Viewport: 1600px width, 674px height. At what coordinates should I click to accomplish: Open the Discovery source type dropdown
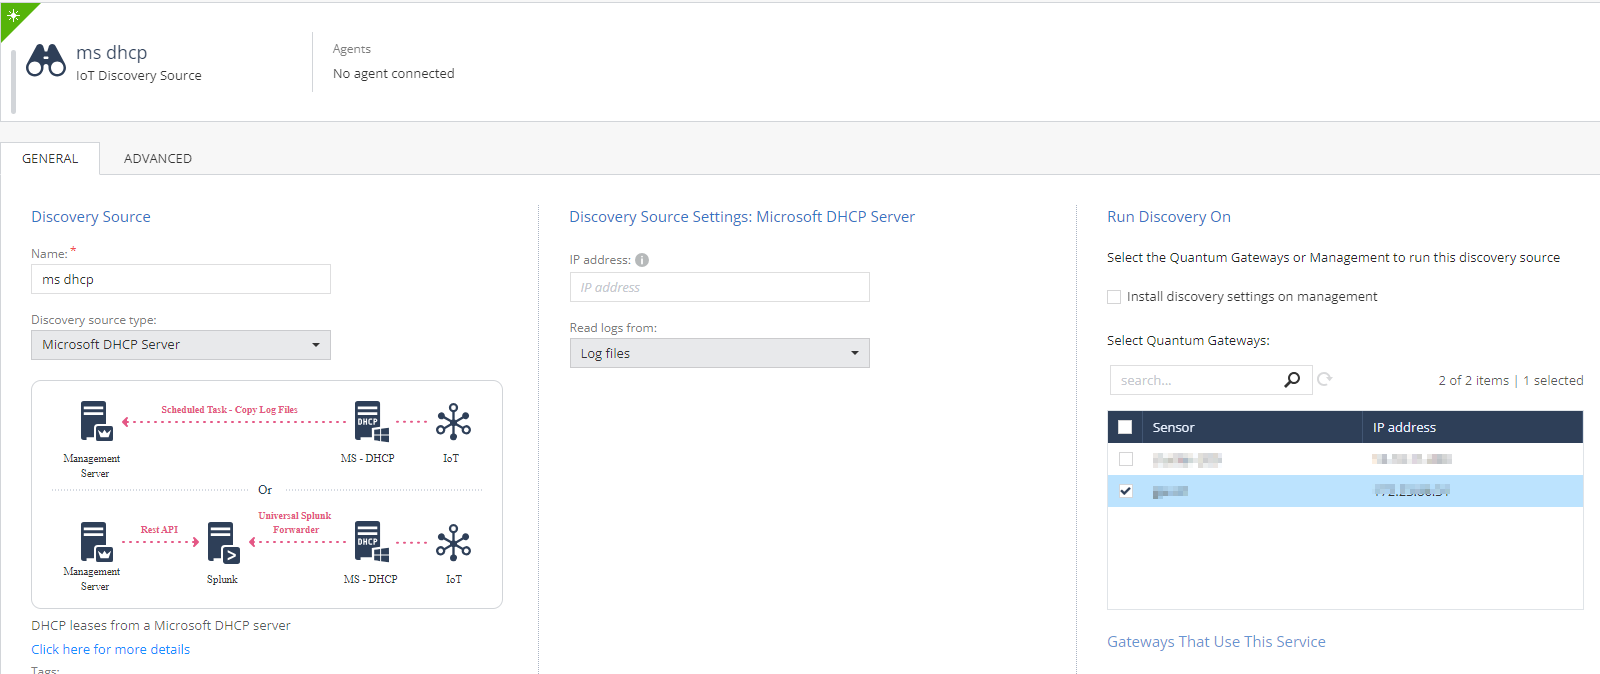coord(181,345)
